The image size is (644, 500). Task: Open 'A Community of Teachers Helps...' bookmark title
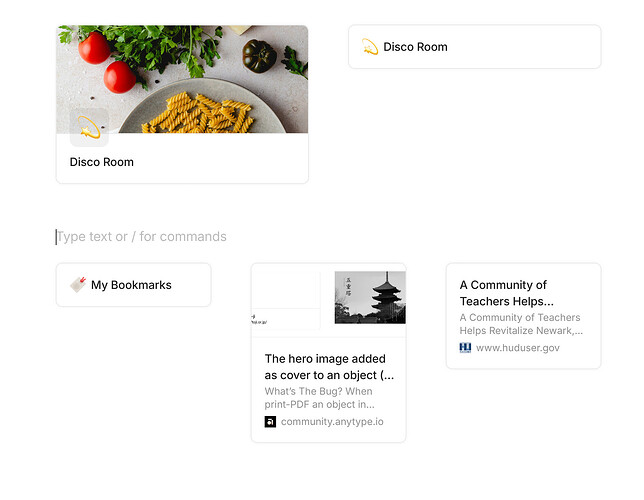click(x=507, y=293)
